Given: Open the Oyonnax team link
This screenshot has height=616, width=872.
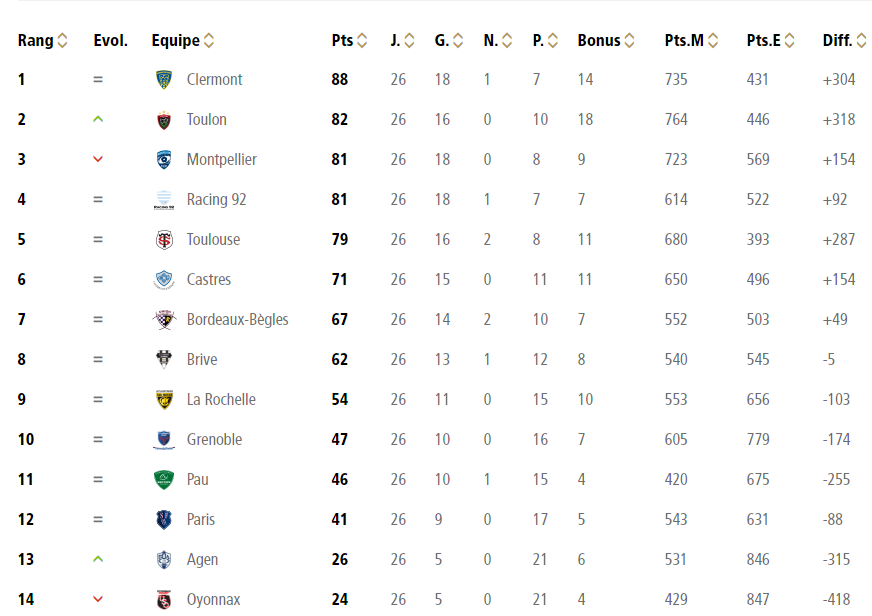Looking at the screenshot, I should pos(213,599).
